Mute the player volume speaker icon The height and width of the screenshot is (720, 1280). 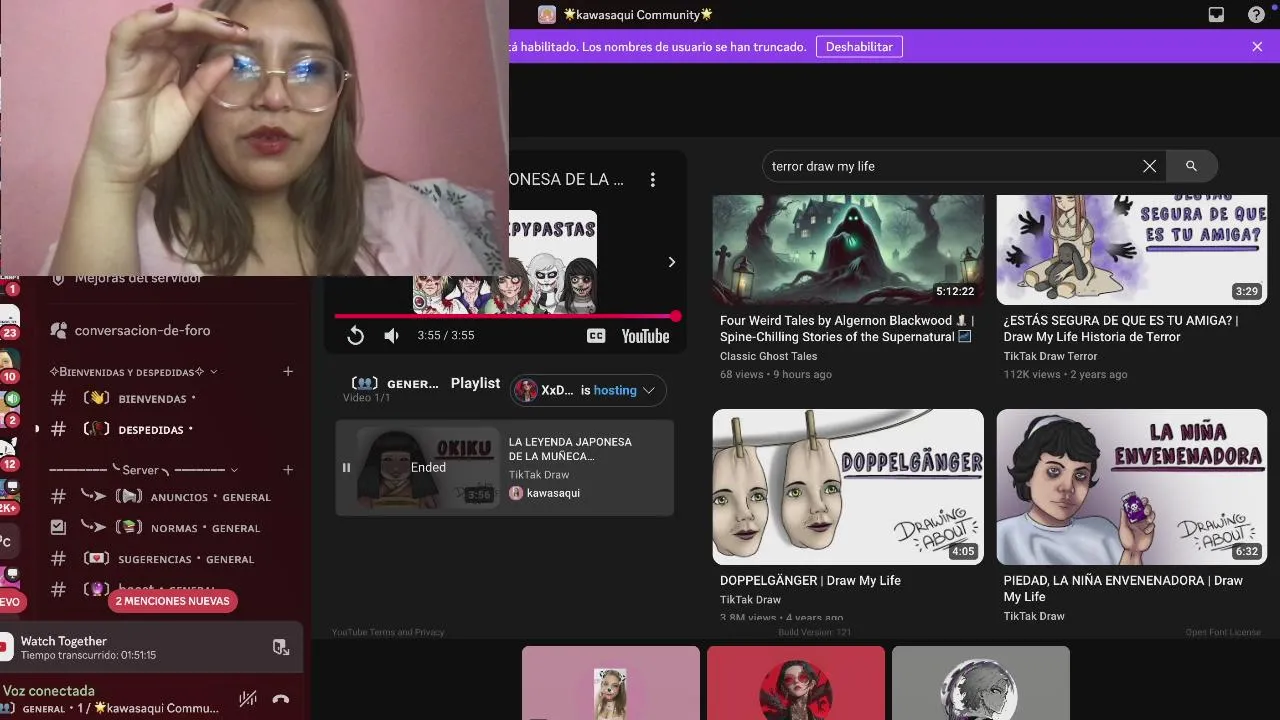coord(392,336)
